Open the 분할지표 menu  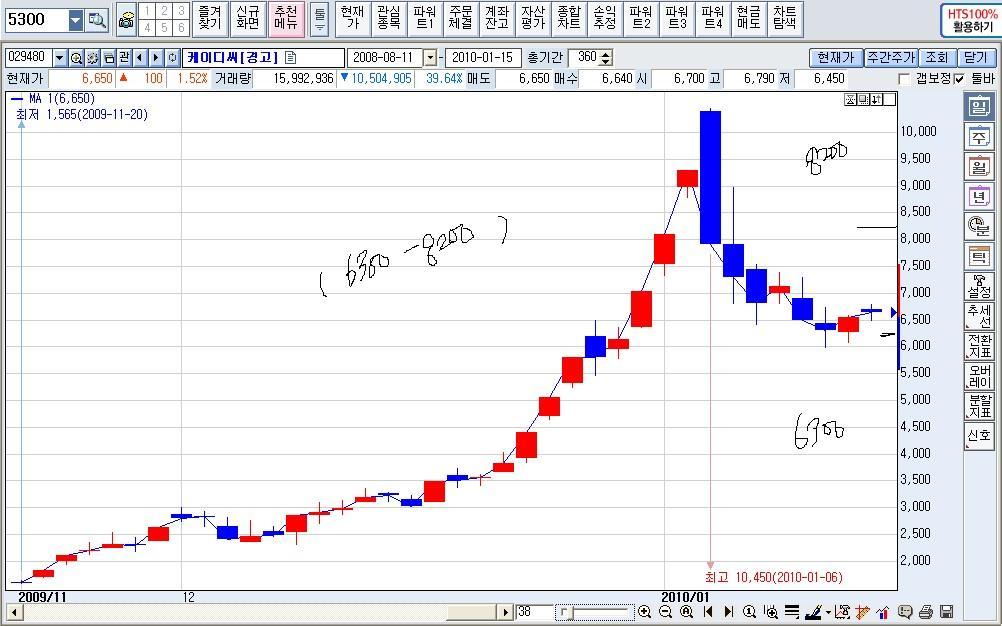point(978,406)
